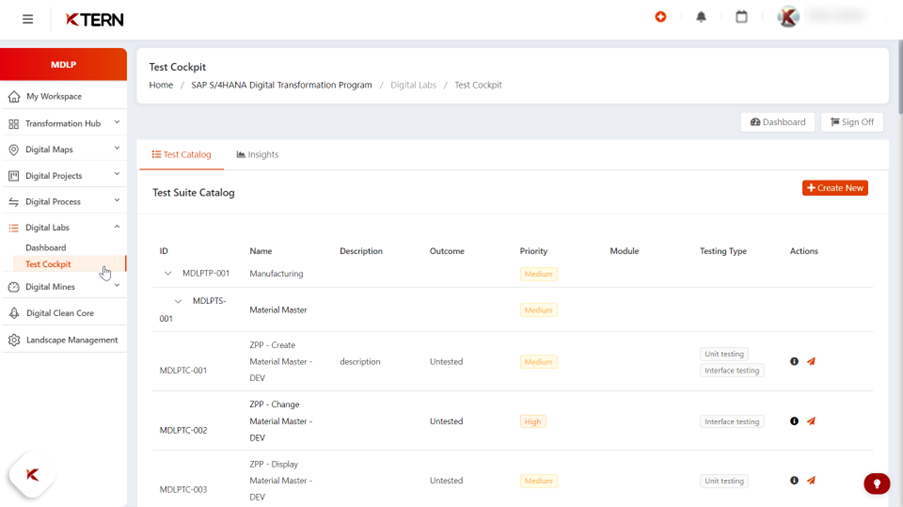The image size is (903, 507).
Task: Collapse the MDLPTS-001 Material Master row
Action: point(178,301)
